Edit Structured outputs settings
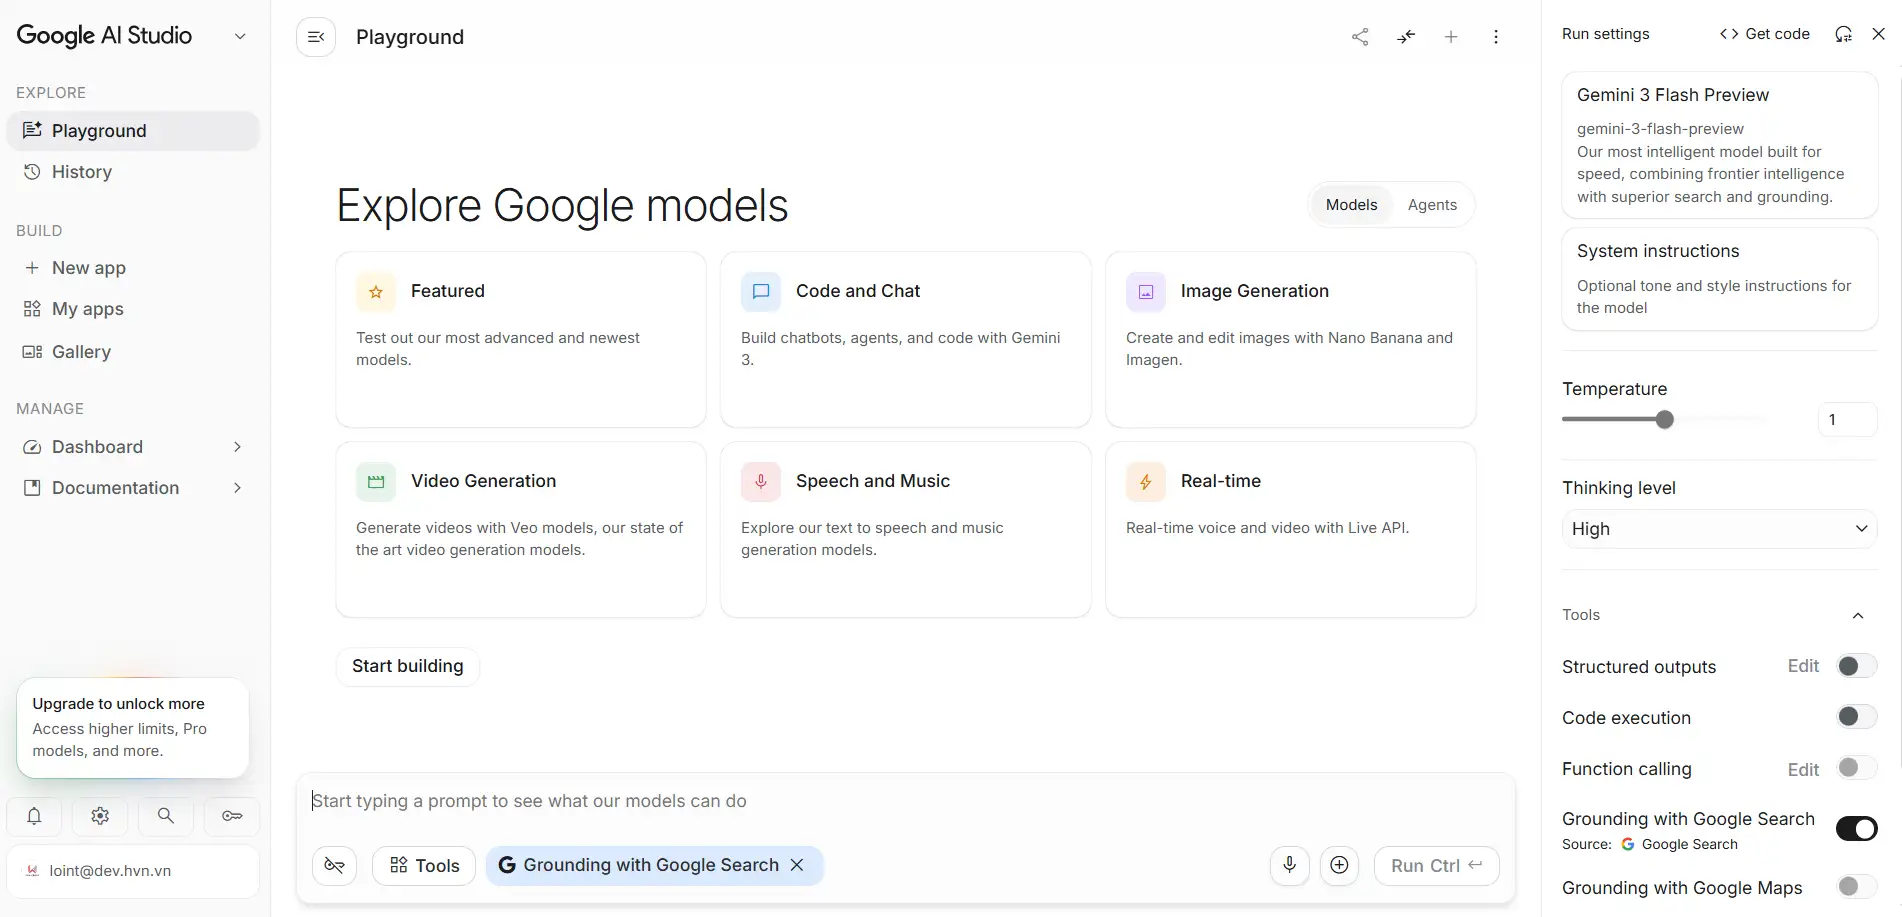This screenshot has height=917, width=1902. 1803,666
